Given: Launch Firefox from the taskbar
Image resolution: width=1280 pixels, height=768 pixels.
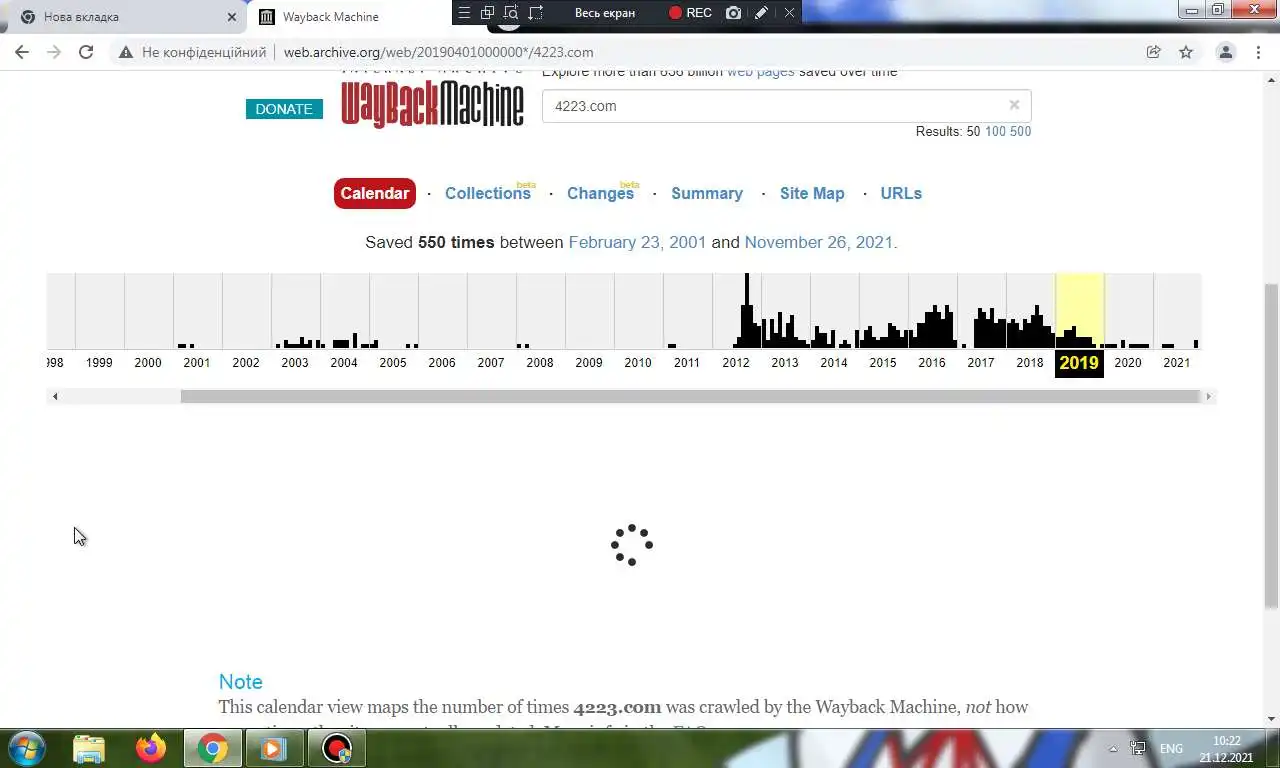Looking at the screenshot, I should (x=151, y=748).
